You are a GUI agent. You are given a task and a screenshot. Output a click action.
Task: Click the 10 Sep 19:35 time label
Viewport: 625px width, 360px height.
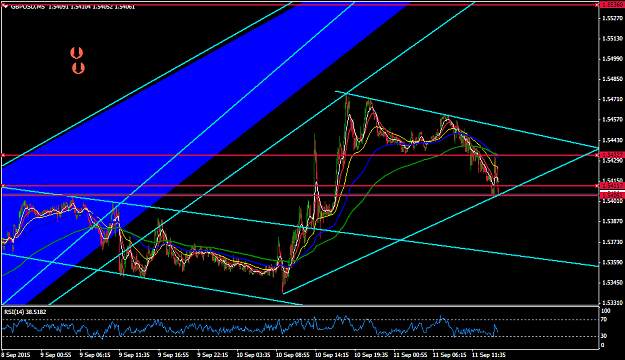click(x=371, y=354)
